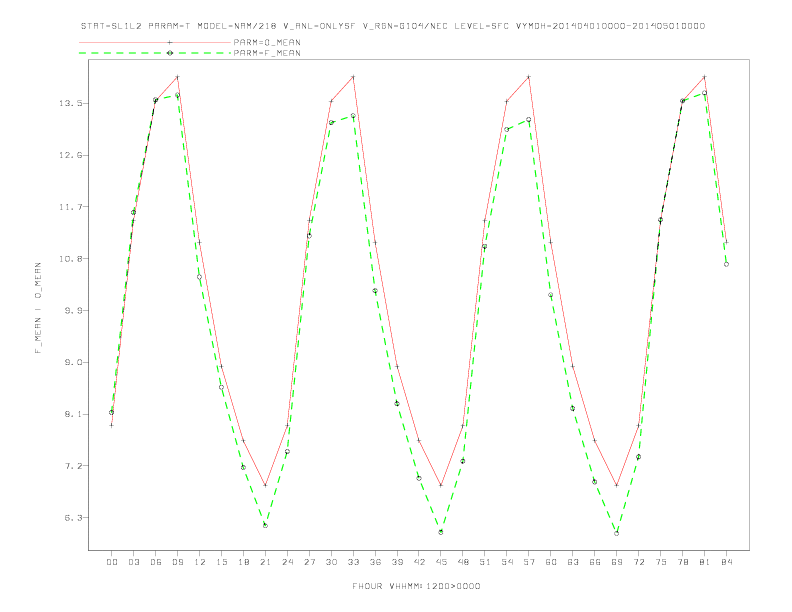This screenshot has height=612, width=792.
Task: Click the 27 forecast hour tick label
Action: tap(309, 562)
